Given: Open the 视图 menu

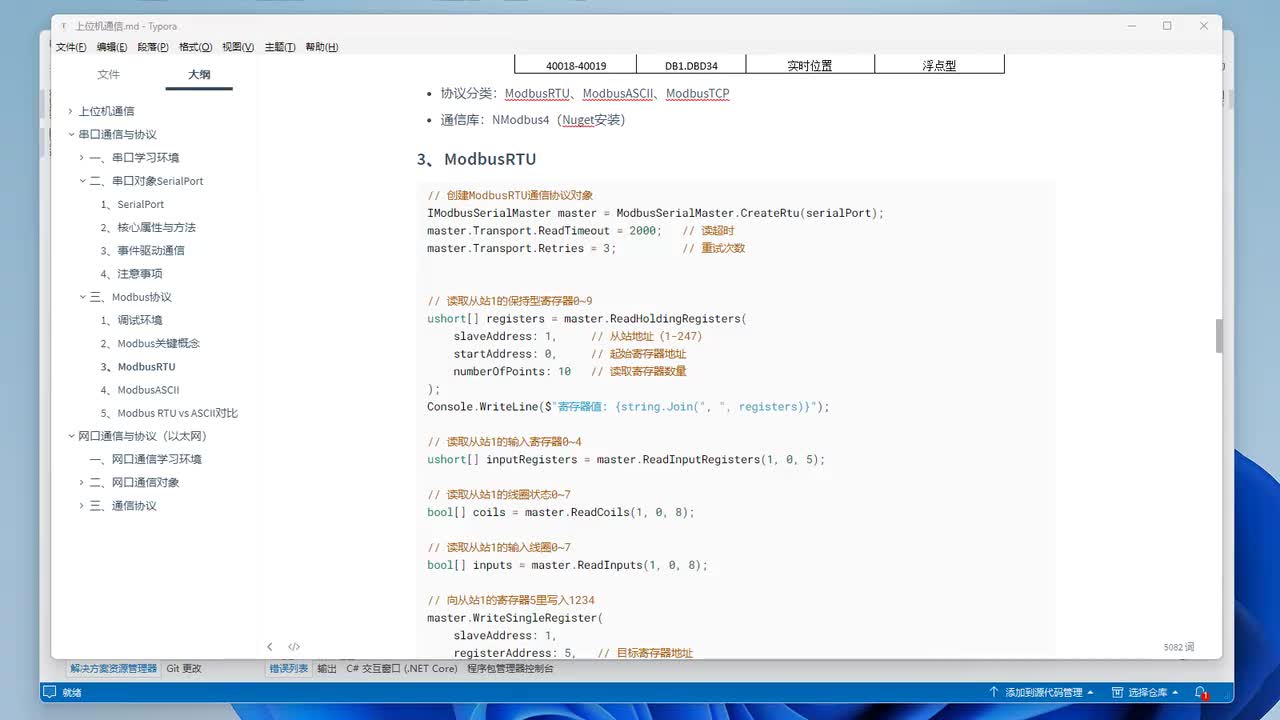Looking at the screenshot, I should point(238,47).
